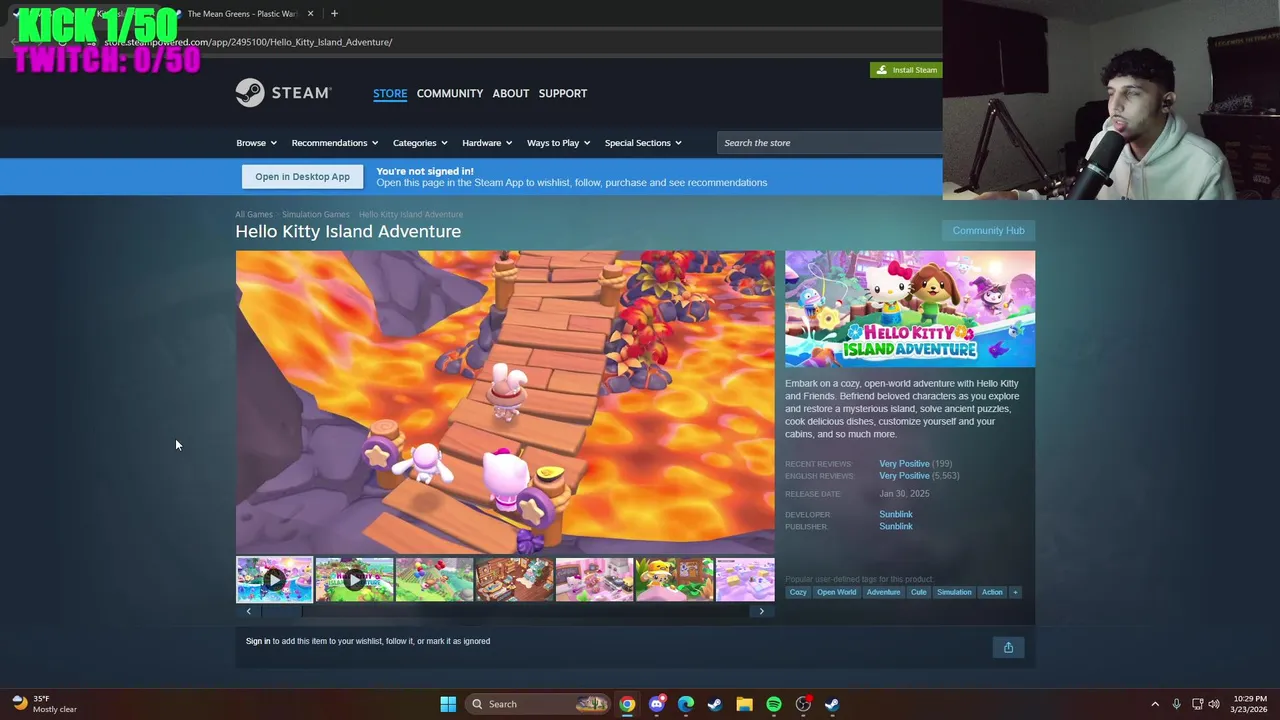Open the All Games breadcrumb link
This screenshot has height=720, width=1280.
[x=254, y=214]
